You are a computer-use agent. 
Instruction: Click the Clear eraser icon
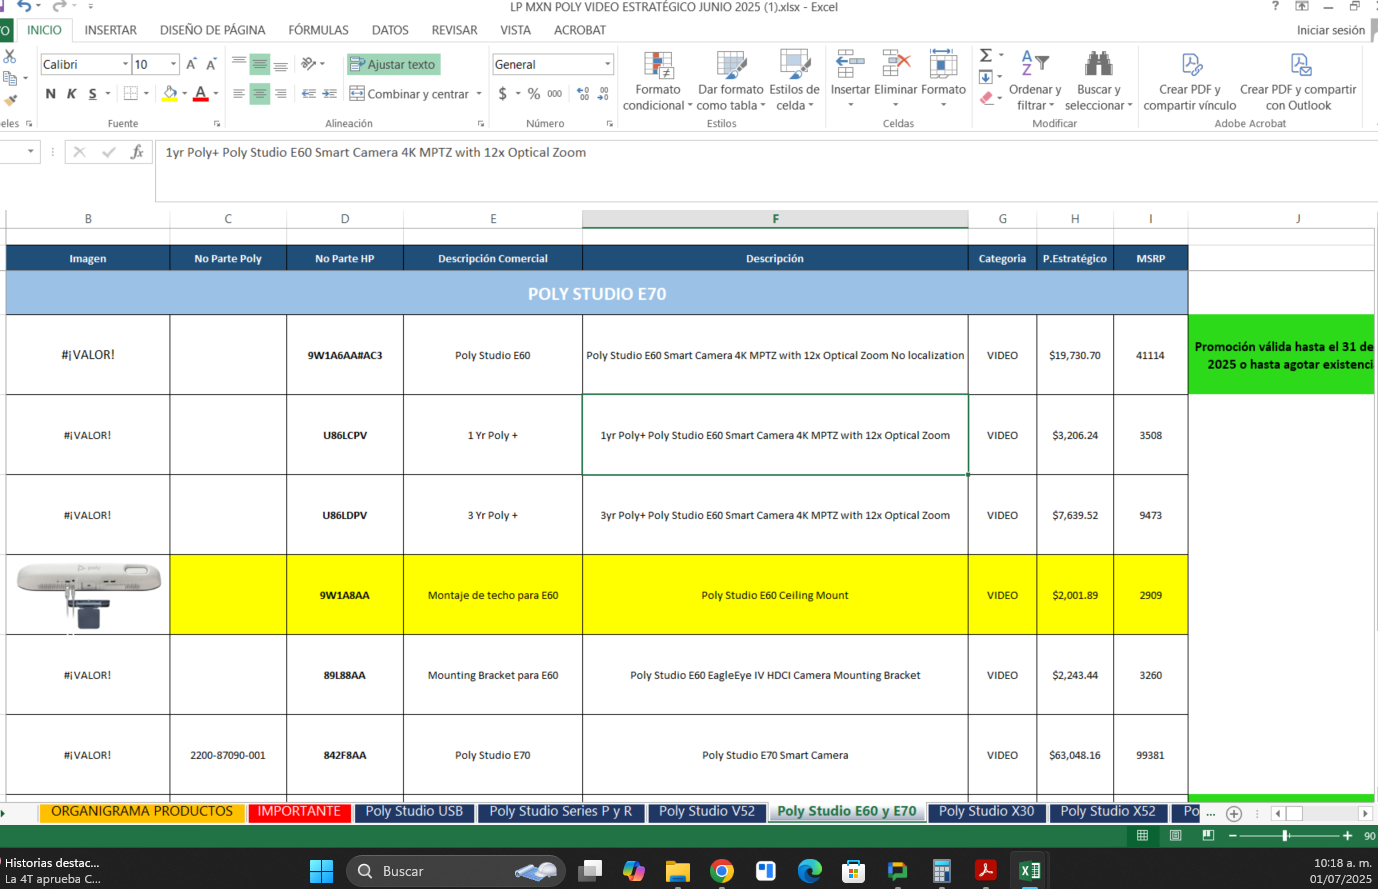pos(987,98)
